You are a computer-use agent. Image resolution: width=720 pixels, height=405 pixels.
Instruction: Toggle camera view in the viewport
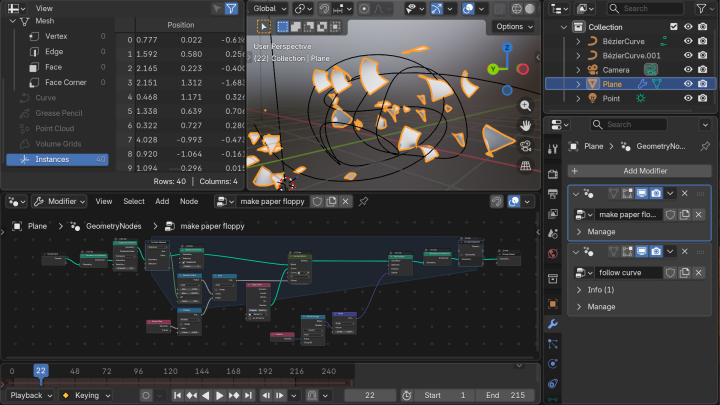(526, 146)
